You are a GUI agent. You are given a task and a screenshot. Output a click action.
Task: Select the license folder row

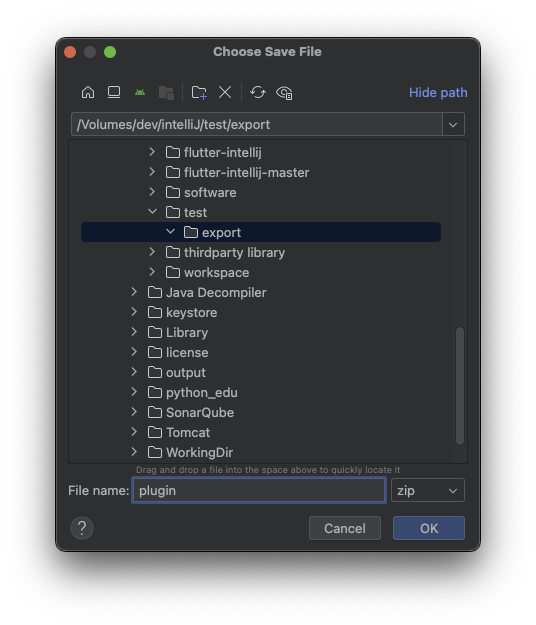coord(261,352)
